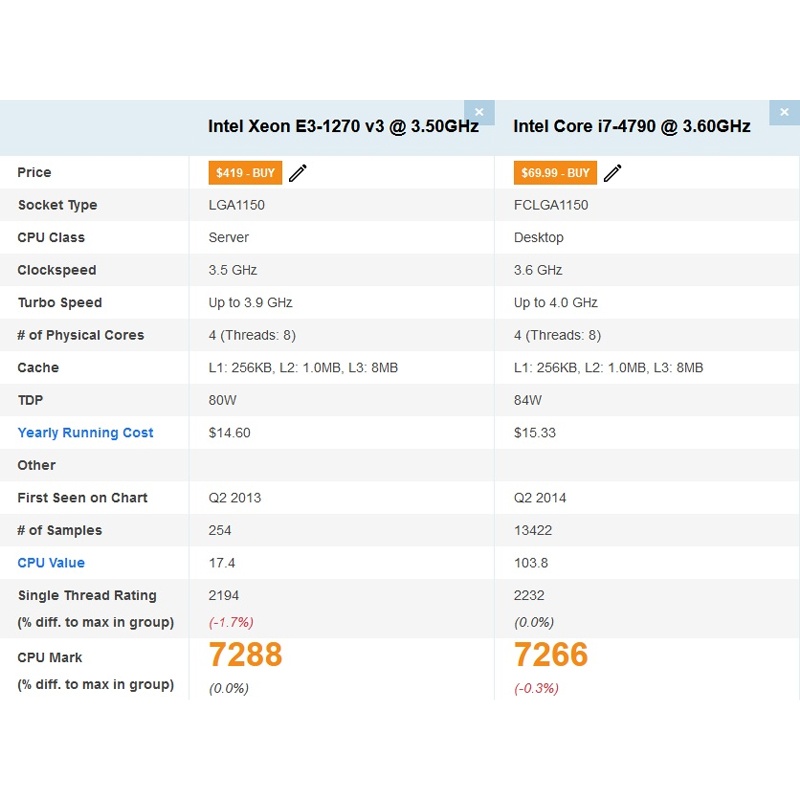
Task: Click the Server class value
Action: 229,238
